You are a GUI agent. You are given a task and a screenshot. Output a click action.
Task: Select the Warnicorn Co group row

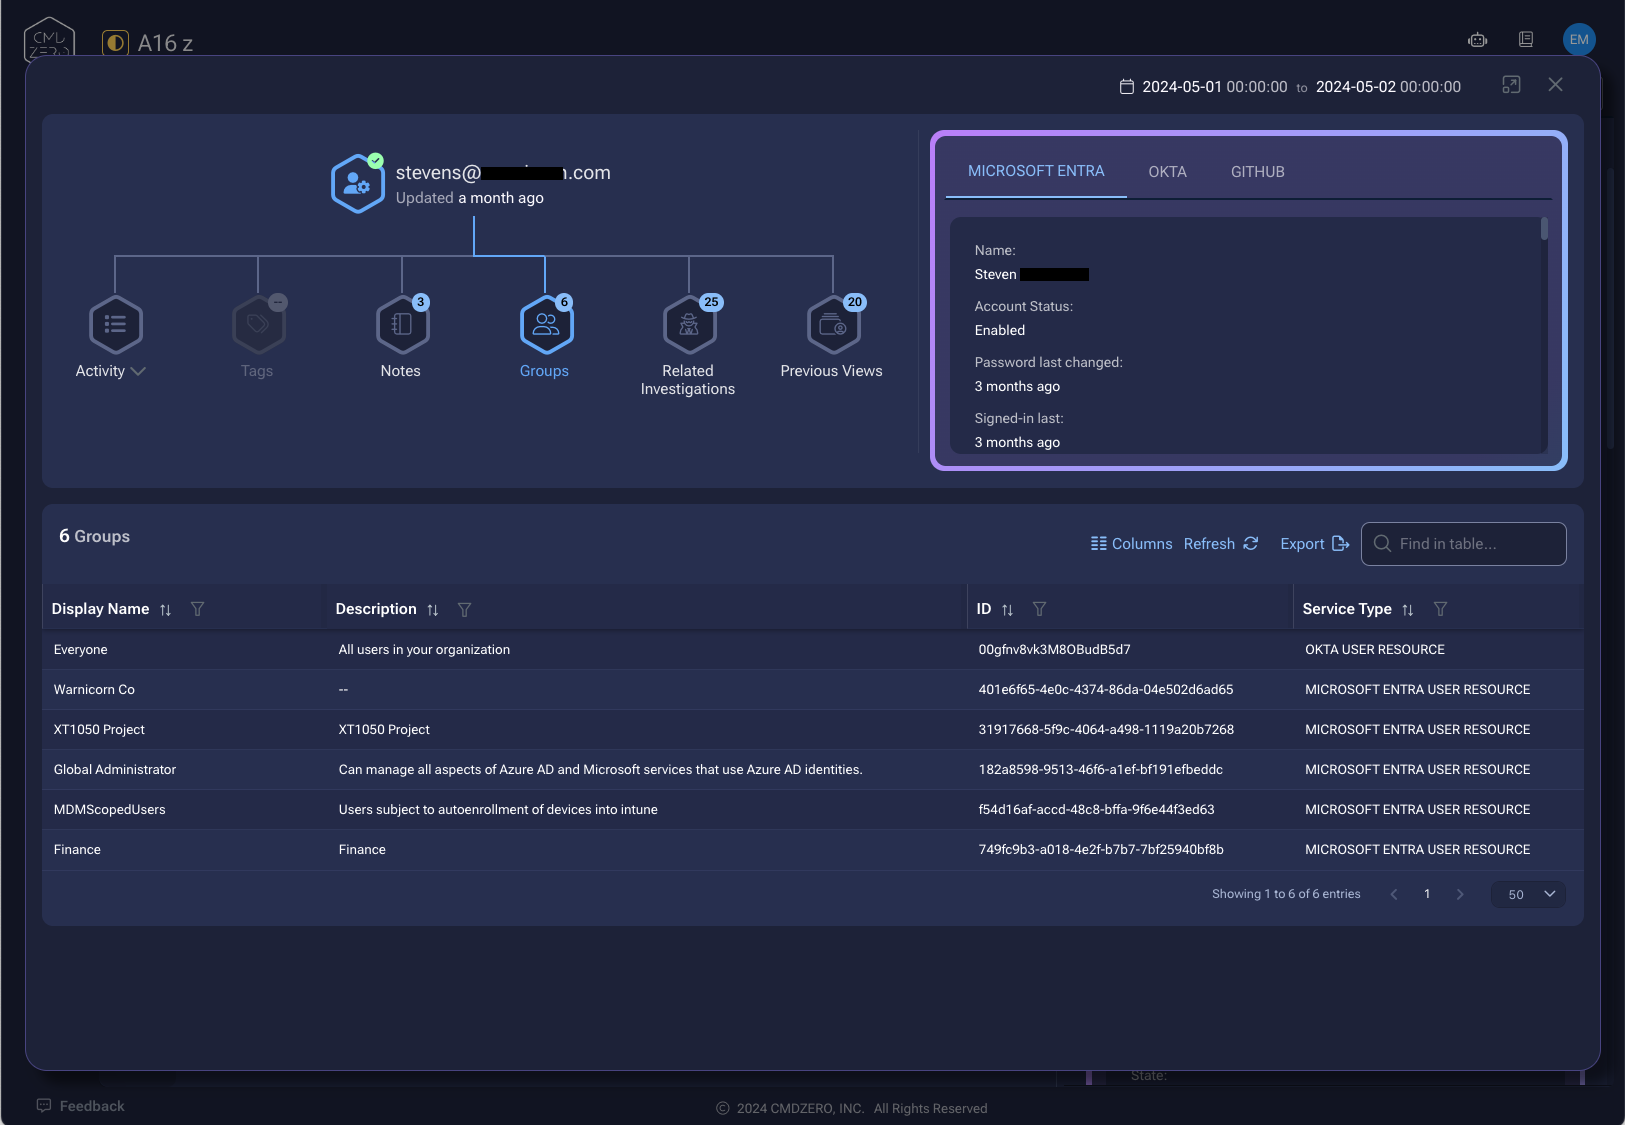812,690
